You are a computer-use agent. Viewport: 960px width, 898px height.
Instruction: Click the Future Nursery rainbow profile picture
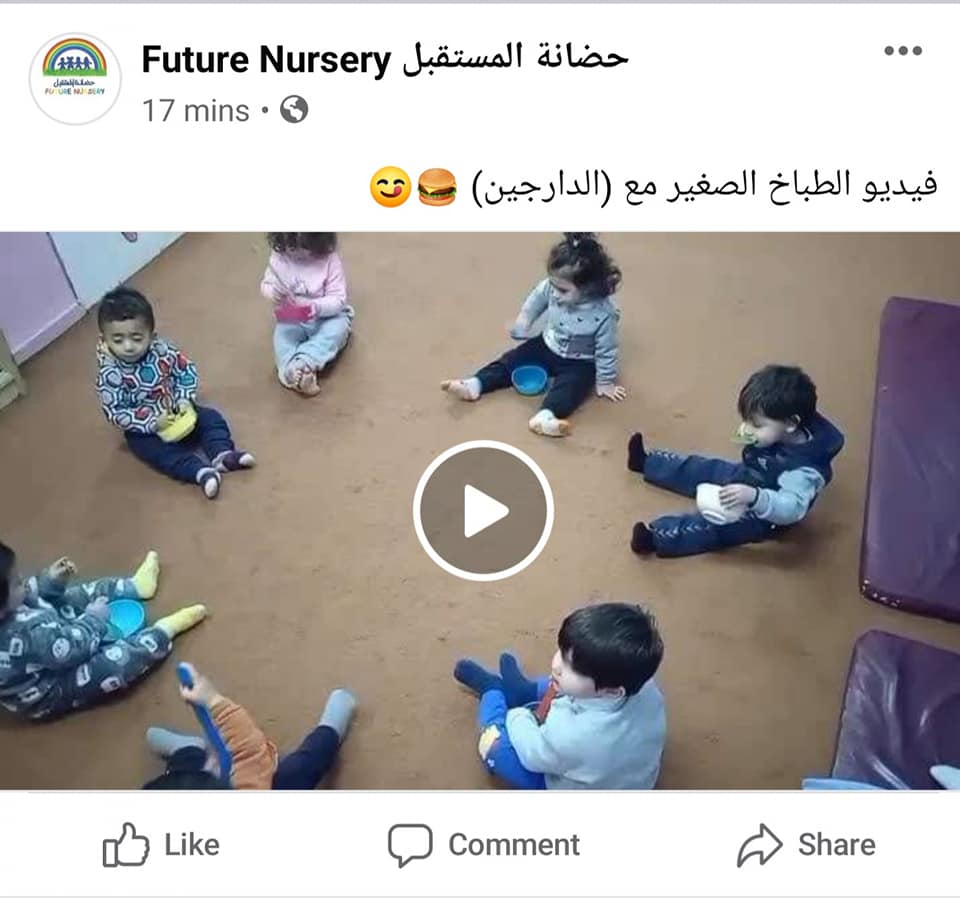[x=75, y=78]
